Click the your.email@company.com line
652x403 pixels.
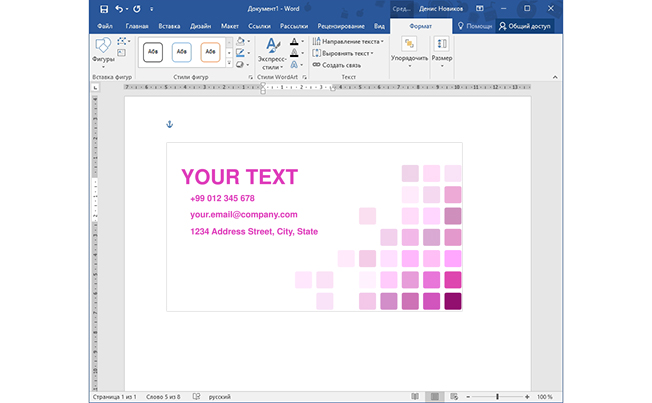(244, 215)
